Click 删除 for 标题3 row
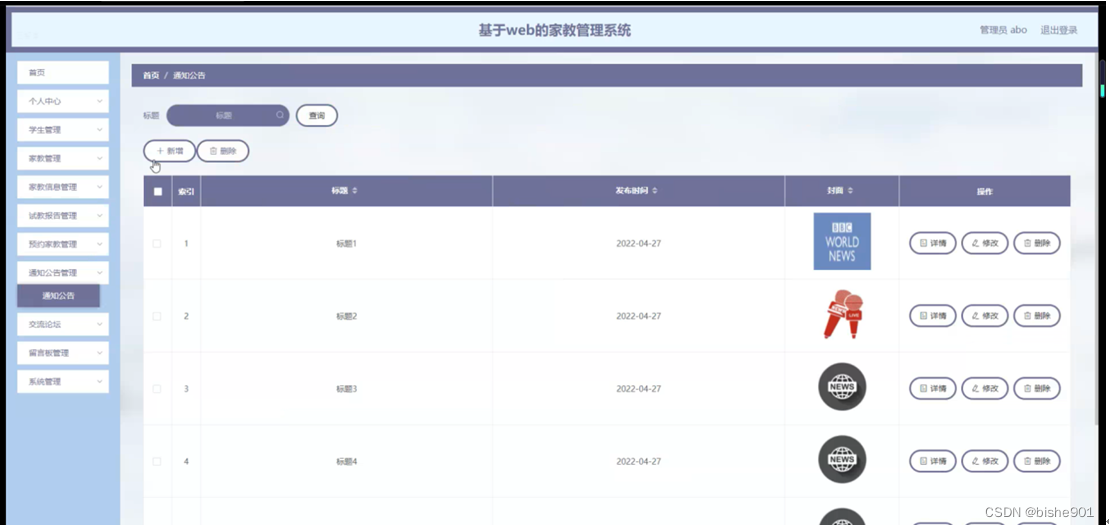Screen dimensions: 1109x527 [x=1037, y=388]
